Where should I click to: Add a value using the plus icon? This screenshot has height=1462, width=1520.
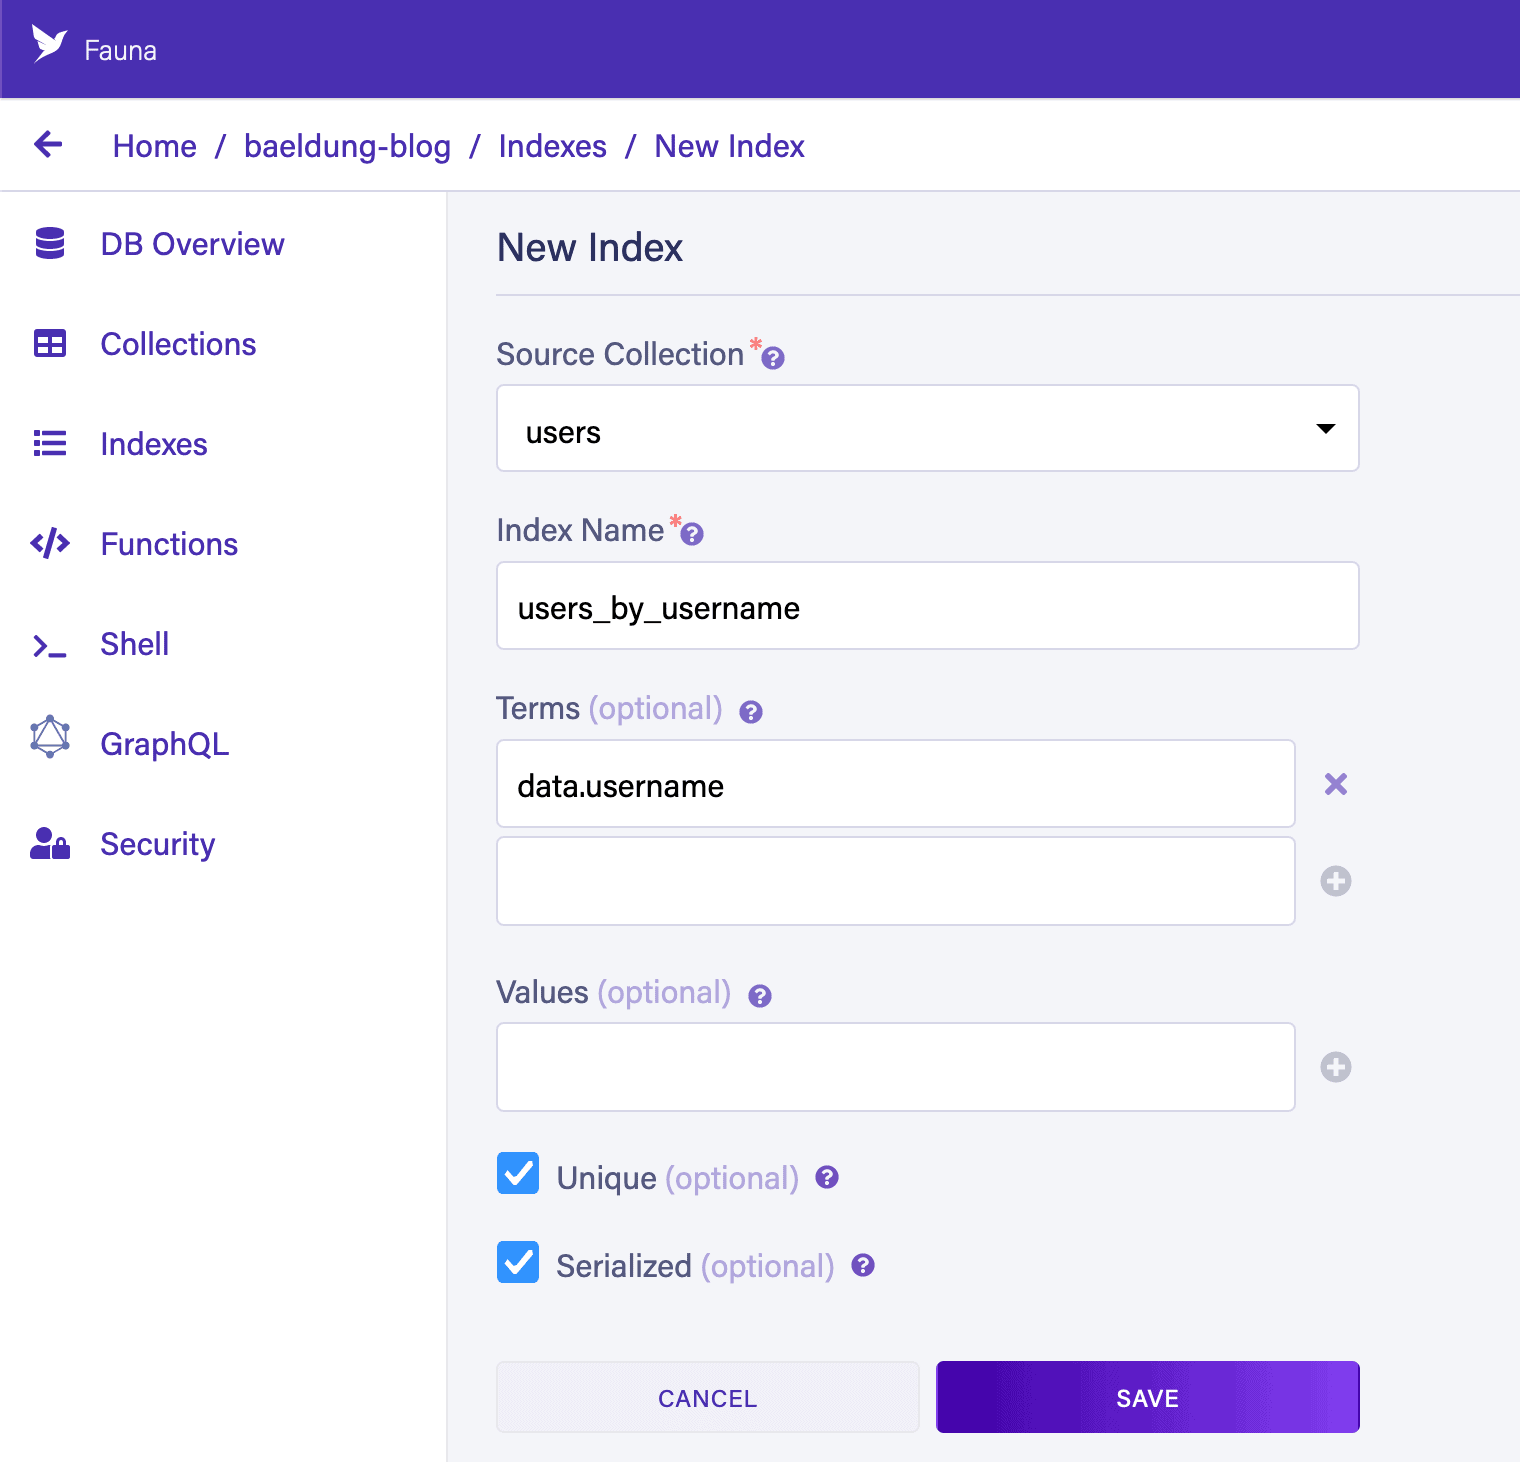tap(1335, 1067)
